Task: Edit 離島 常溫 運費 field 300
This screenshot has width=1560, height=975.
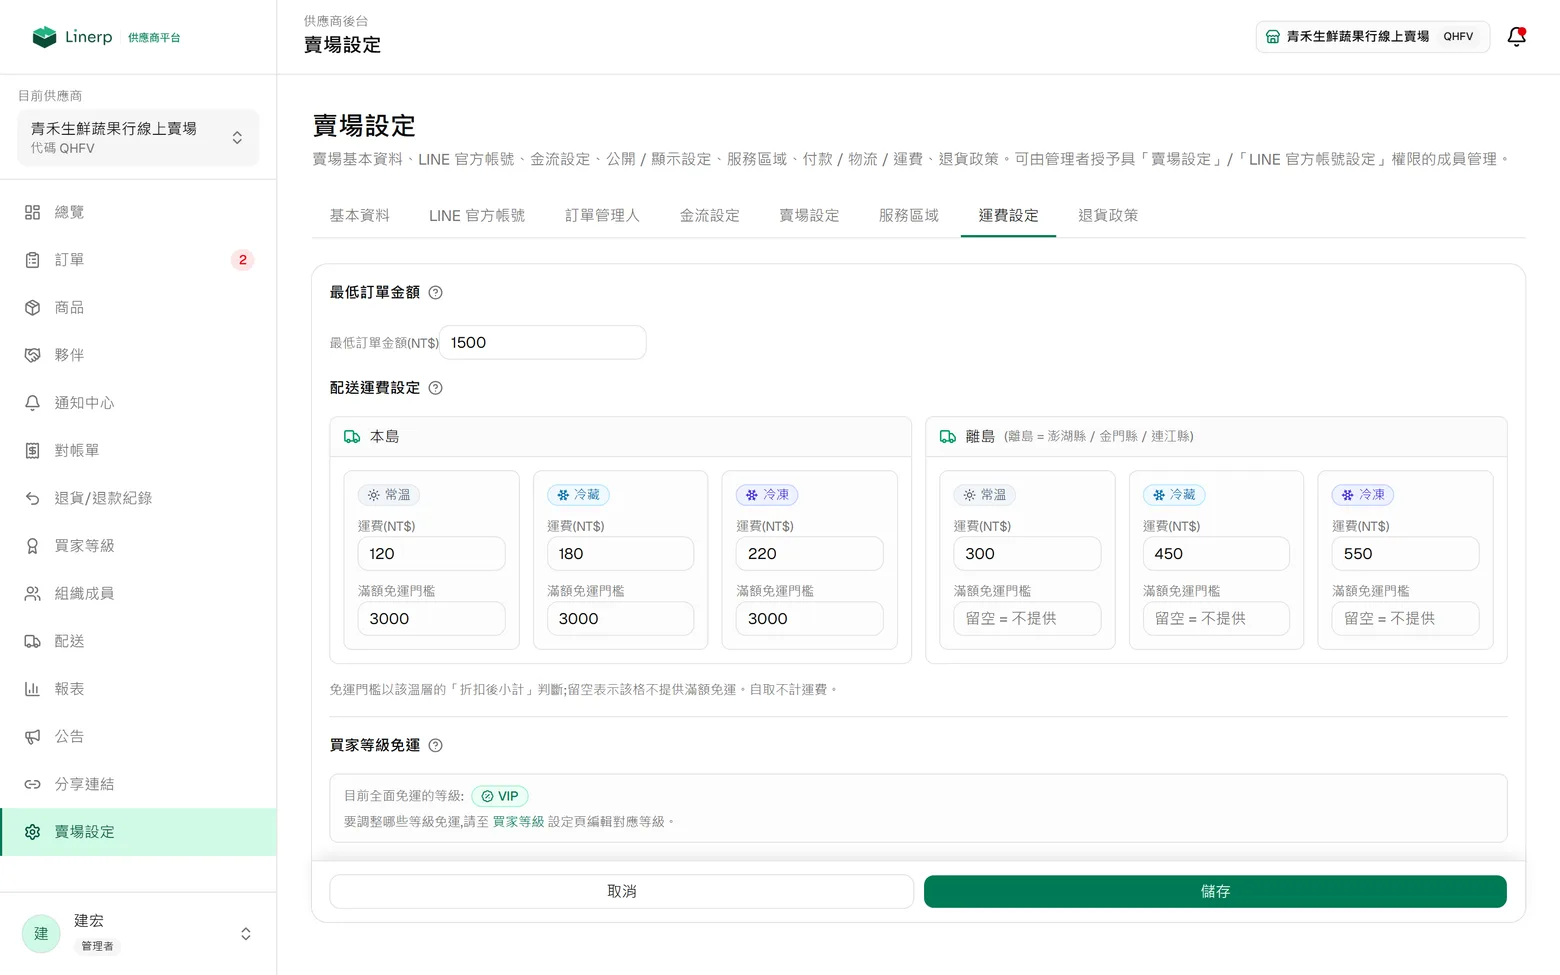Action: (x=1027, y=554)
